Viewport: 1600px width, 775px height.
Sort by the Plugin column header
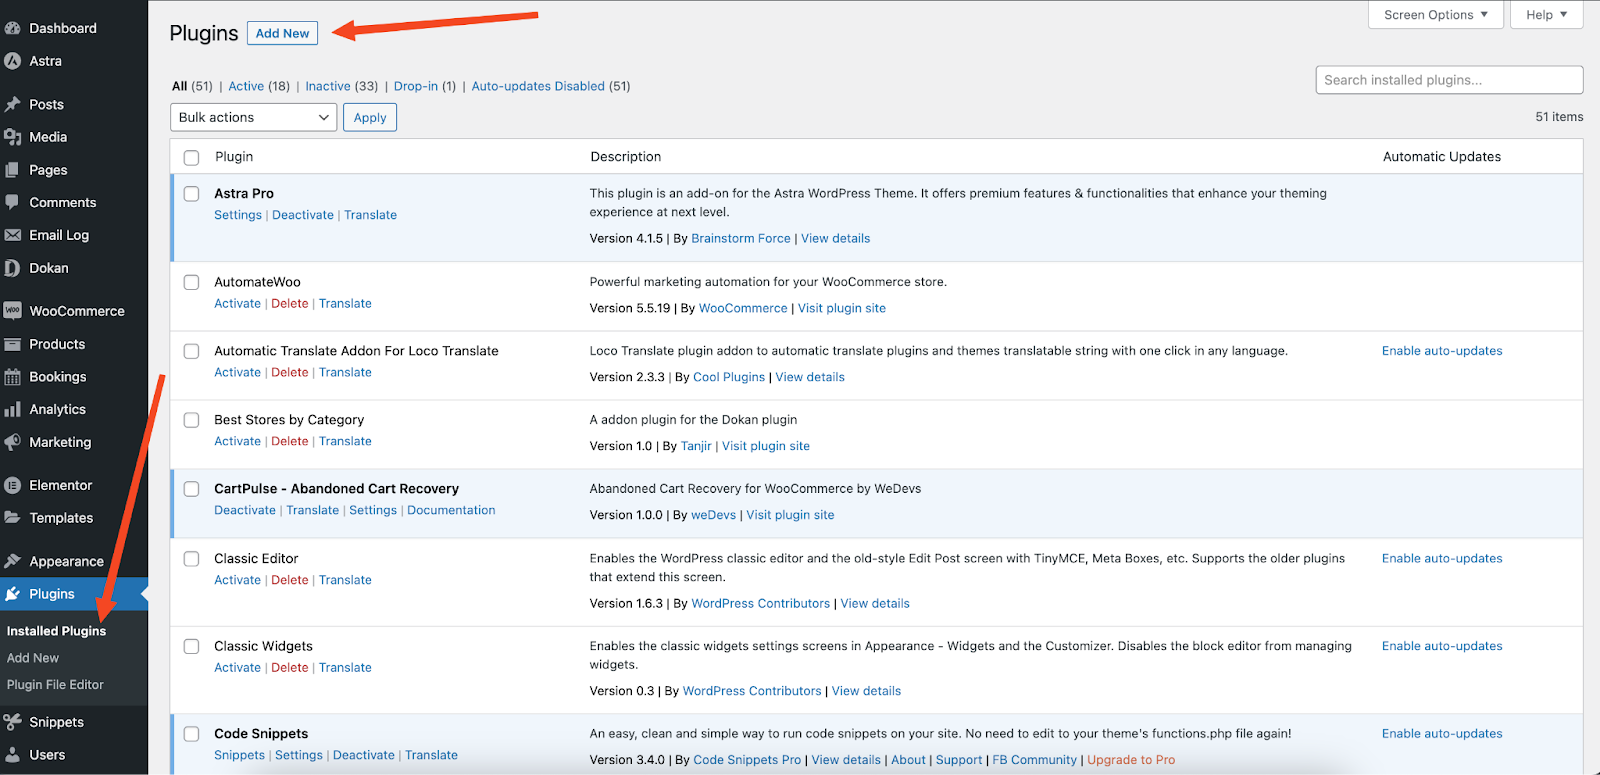(x=234, y=157)
